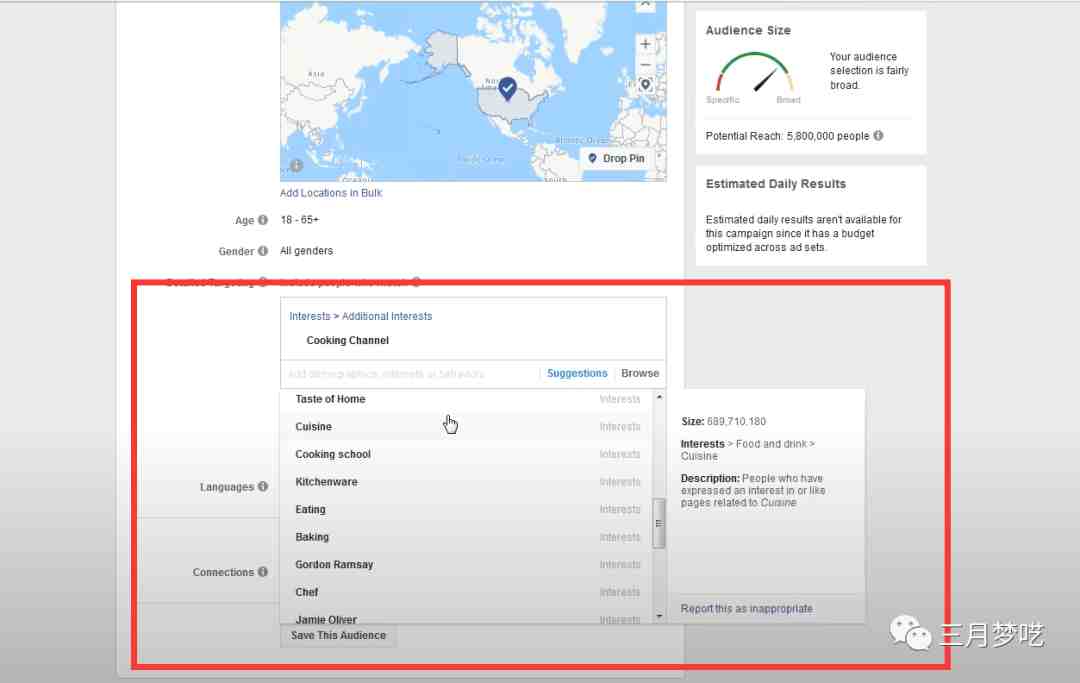Choose Taste of Home suggestion
1080x683 pixels.
466,399
